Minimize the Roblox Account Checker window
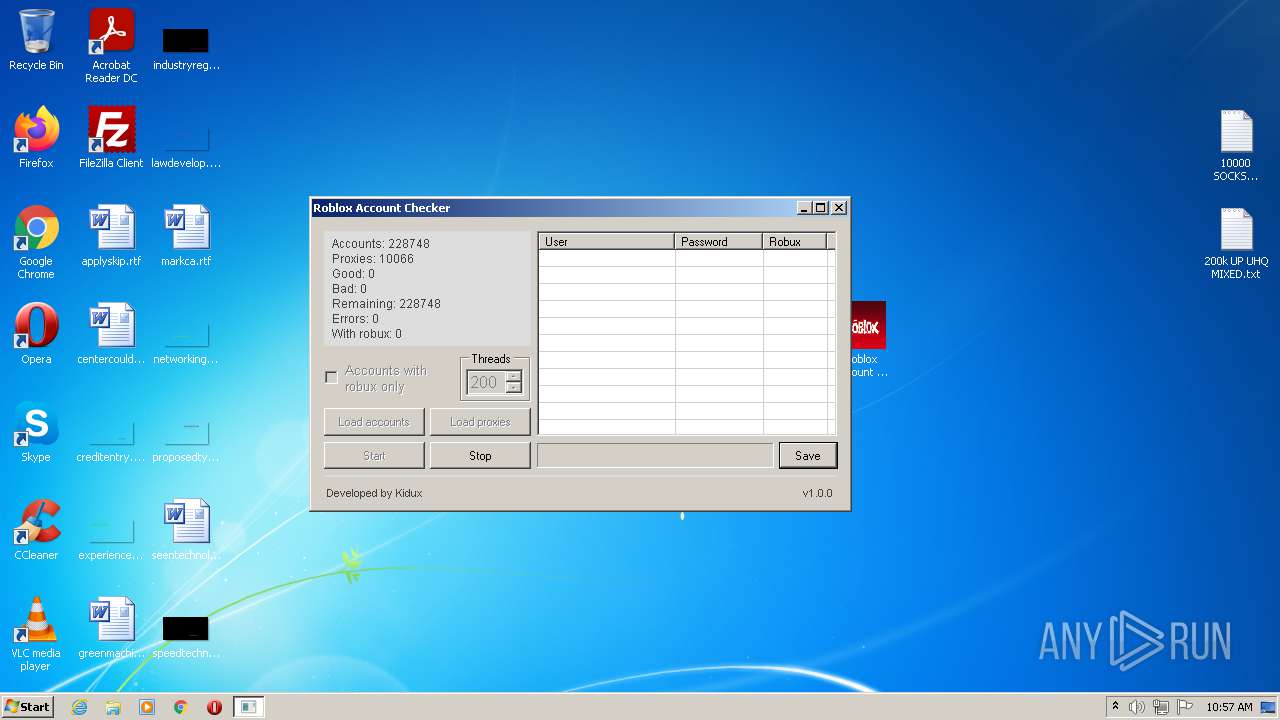The height and width of the screenshot is (720, 1280). (x=804, y=208)
